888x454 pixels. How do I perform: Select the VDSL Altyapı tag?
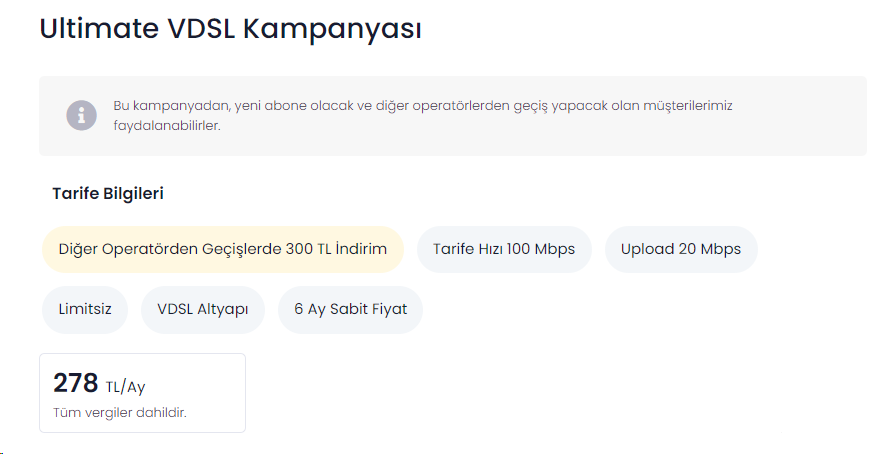tap(203, 309)
